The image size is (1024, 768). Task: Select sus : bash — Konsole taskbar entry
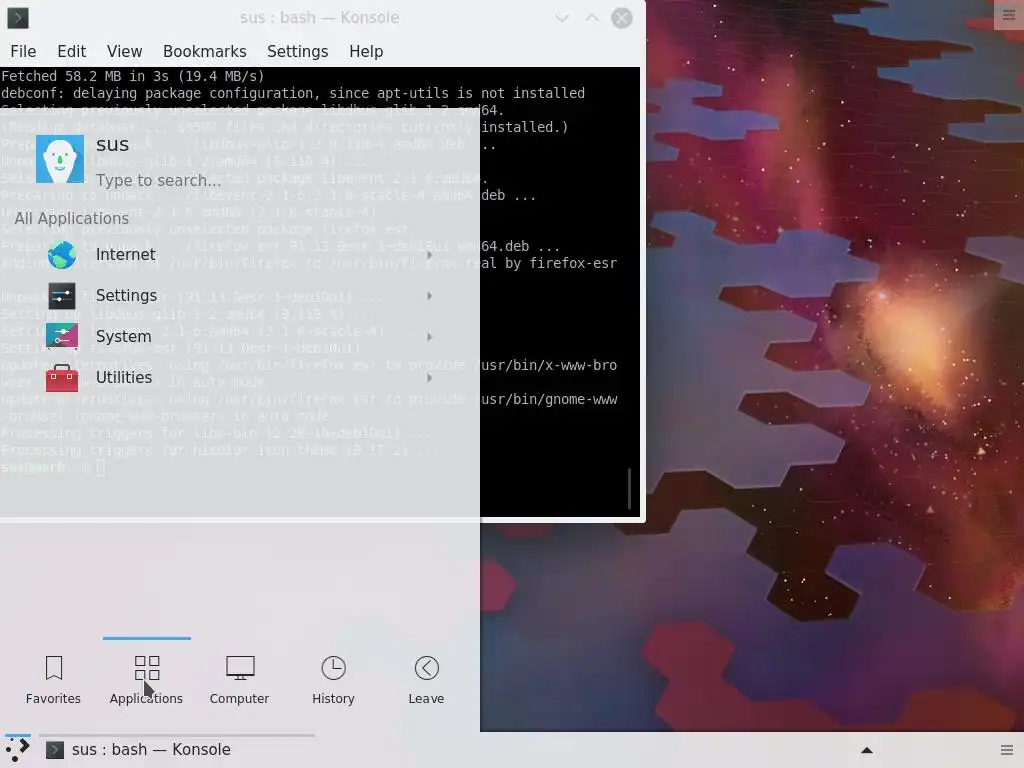(177, 750)
